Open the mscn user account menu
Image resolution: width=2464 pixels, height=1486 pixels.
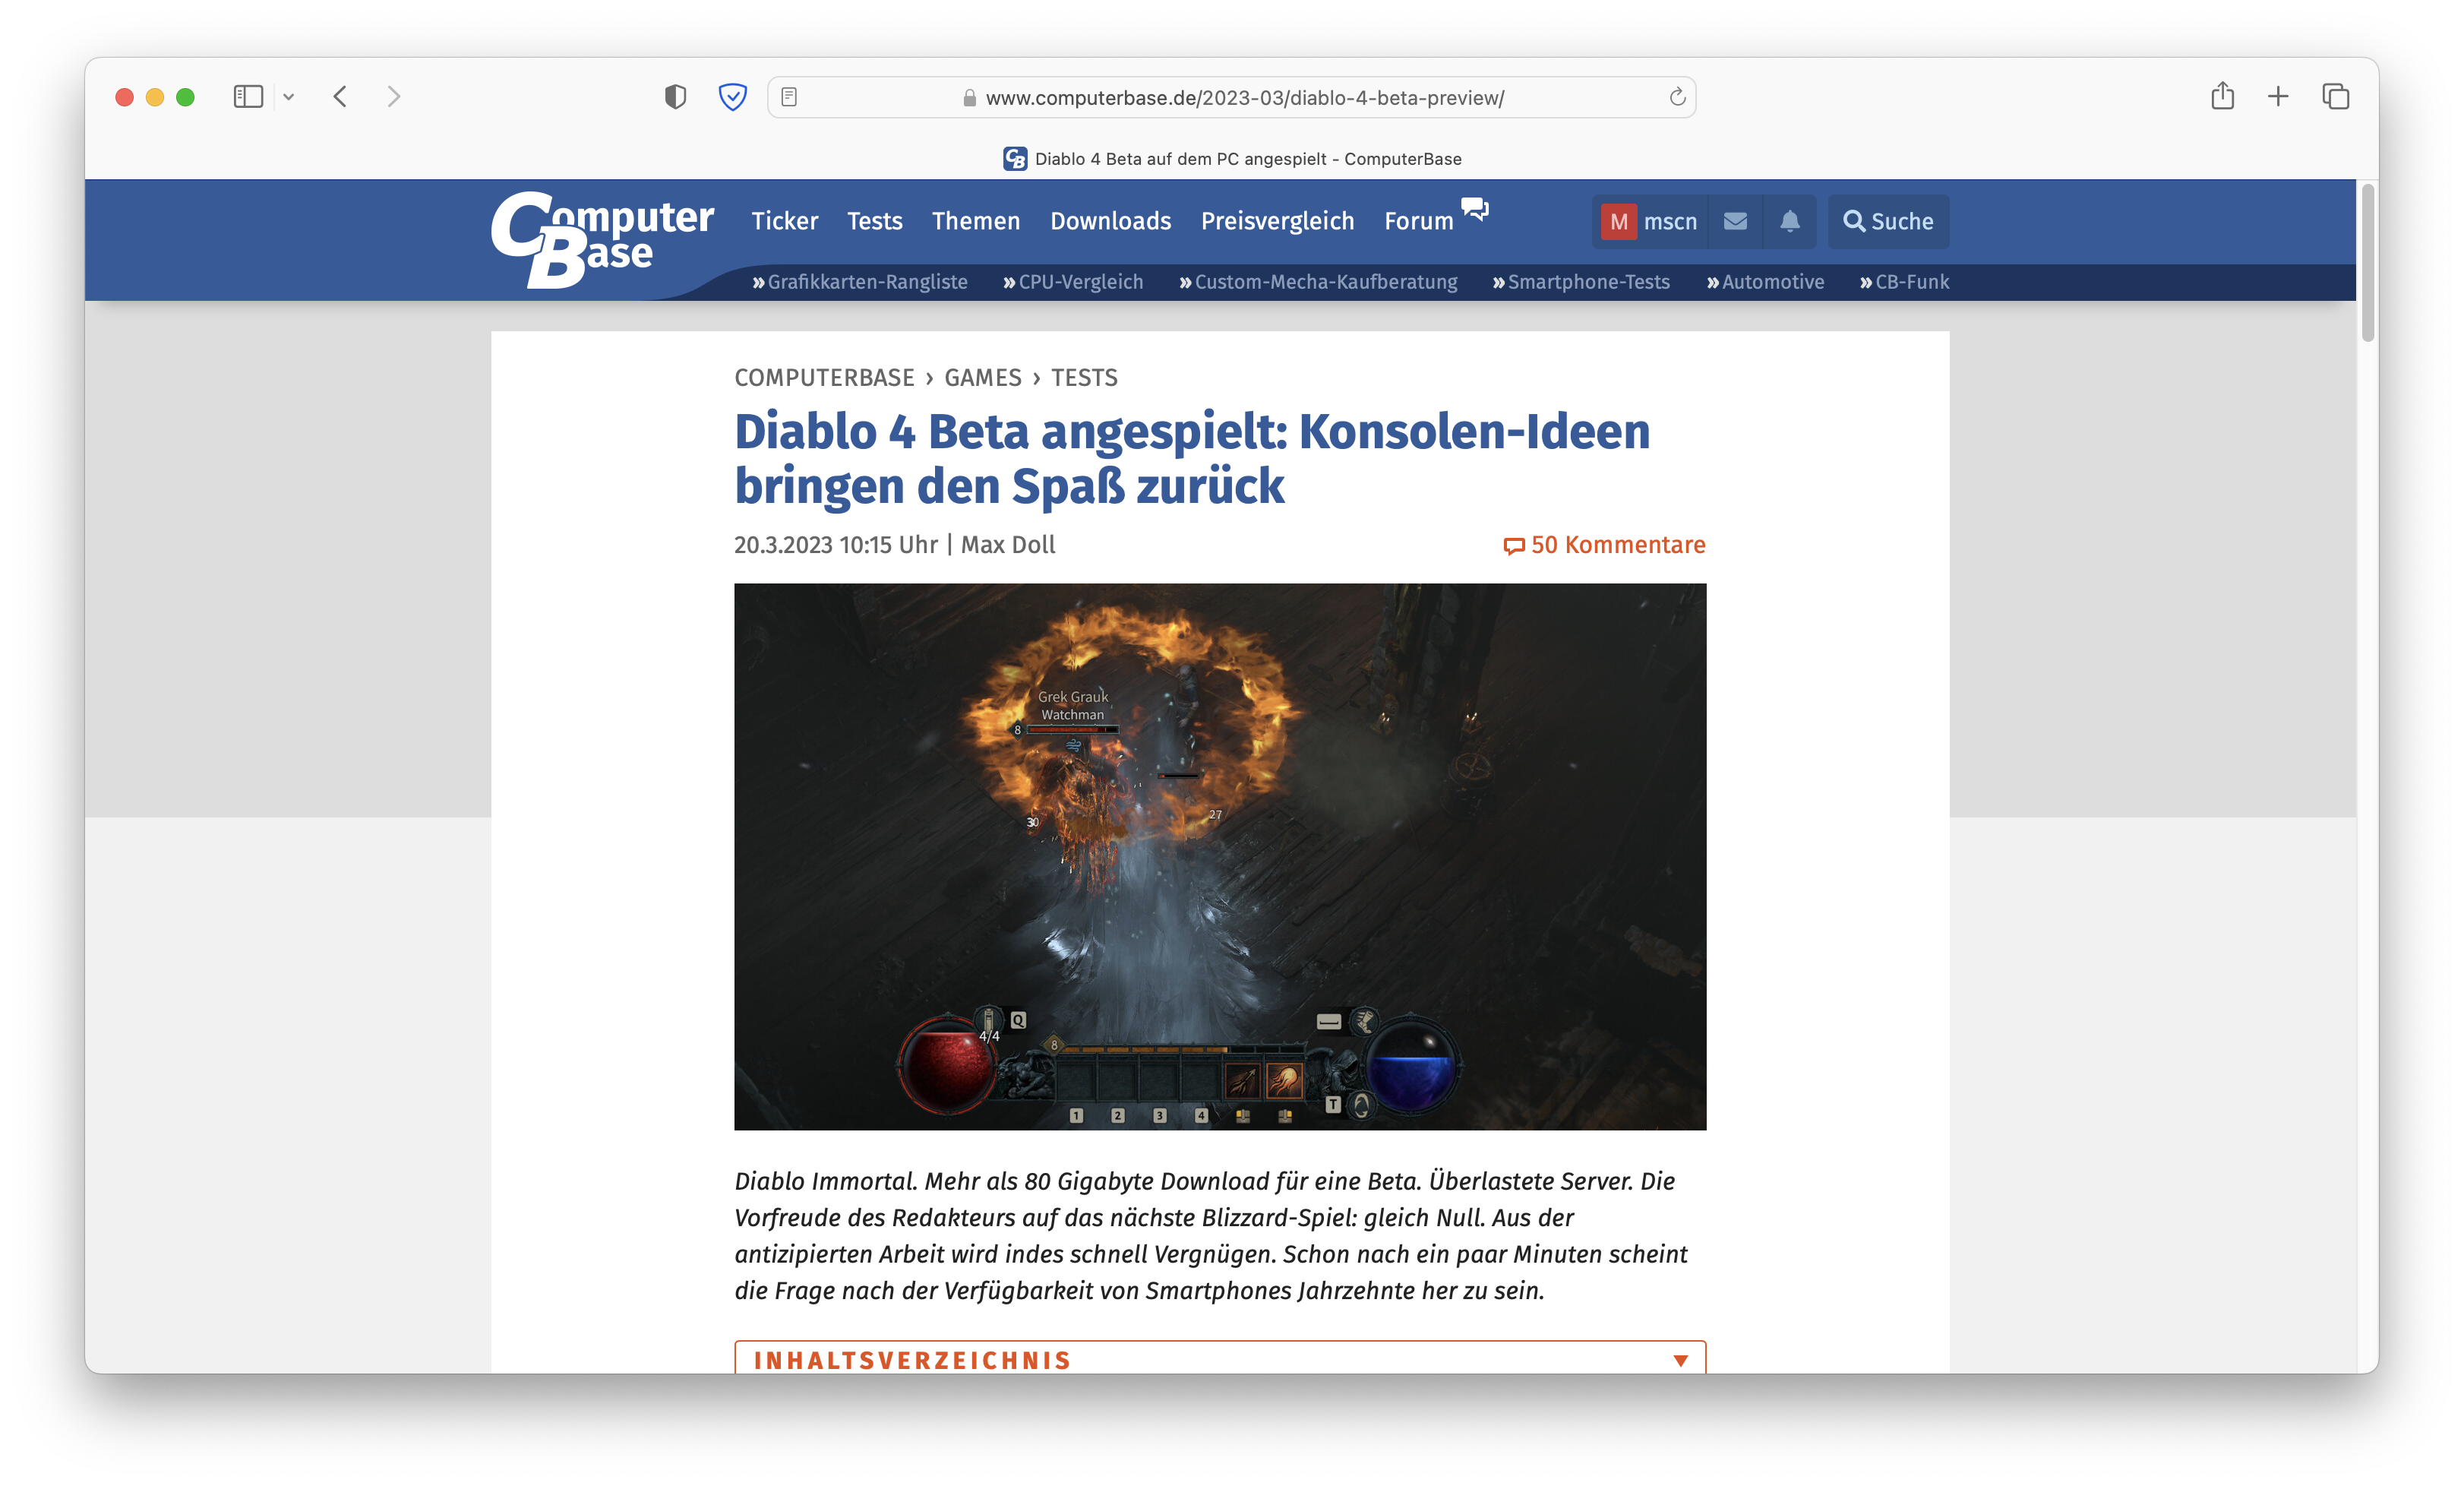1650,221
